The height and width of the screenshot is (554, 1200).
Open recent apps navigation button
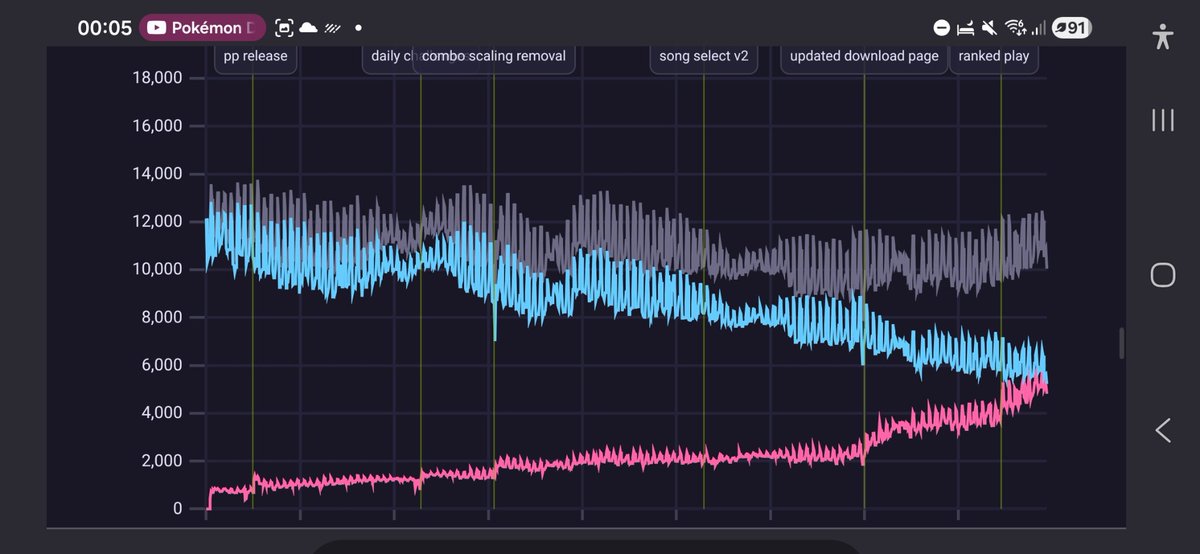point(1162,121)
